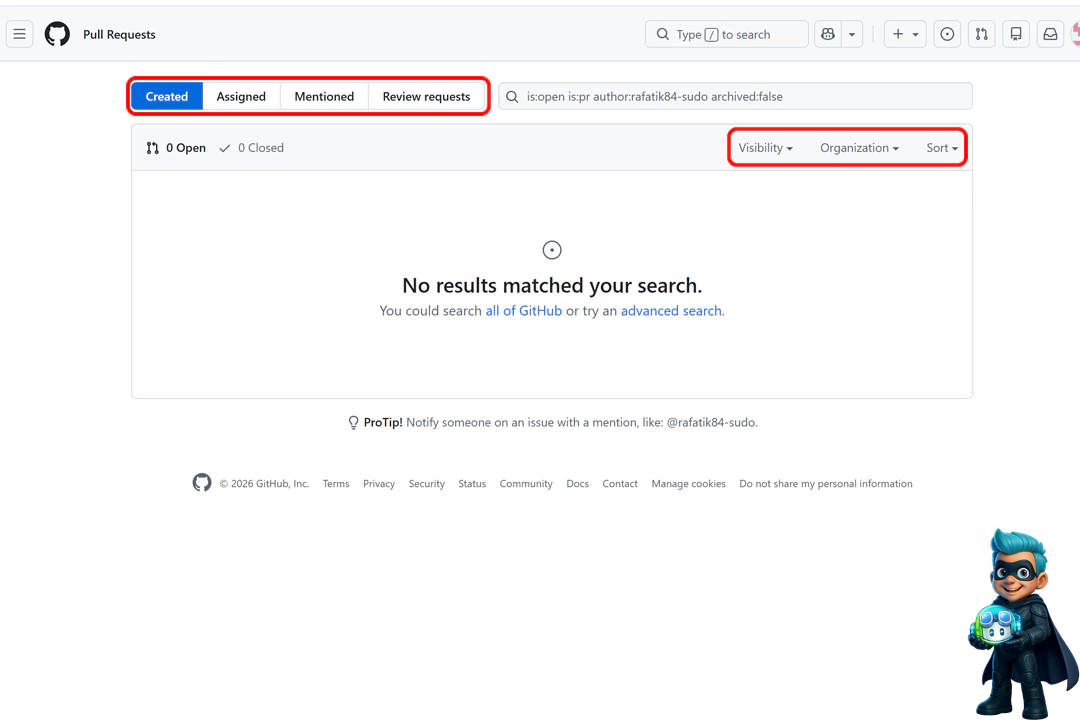Screen dimensions: 1080x720
Task: Open the Organization filter dropdown
Action: pos(858,147)
